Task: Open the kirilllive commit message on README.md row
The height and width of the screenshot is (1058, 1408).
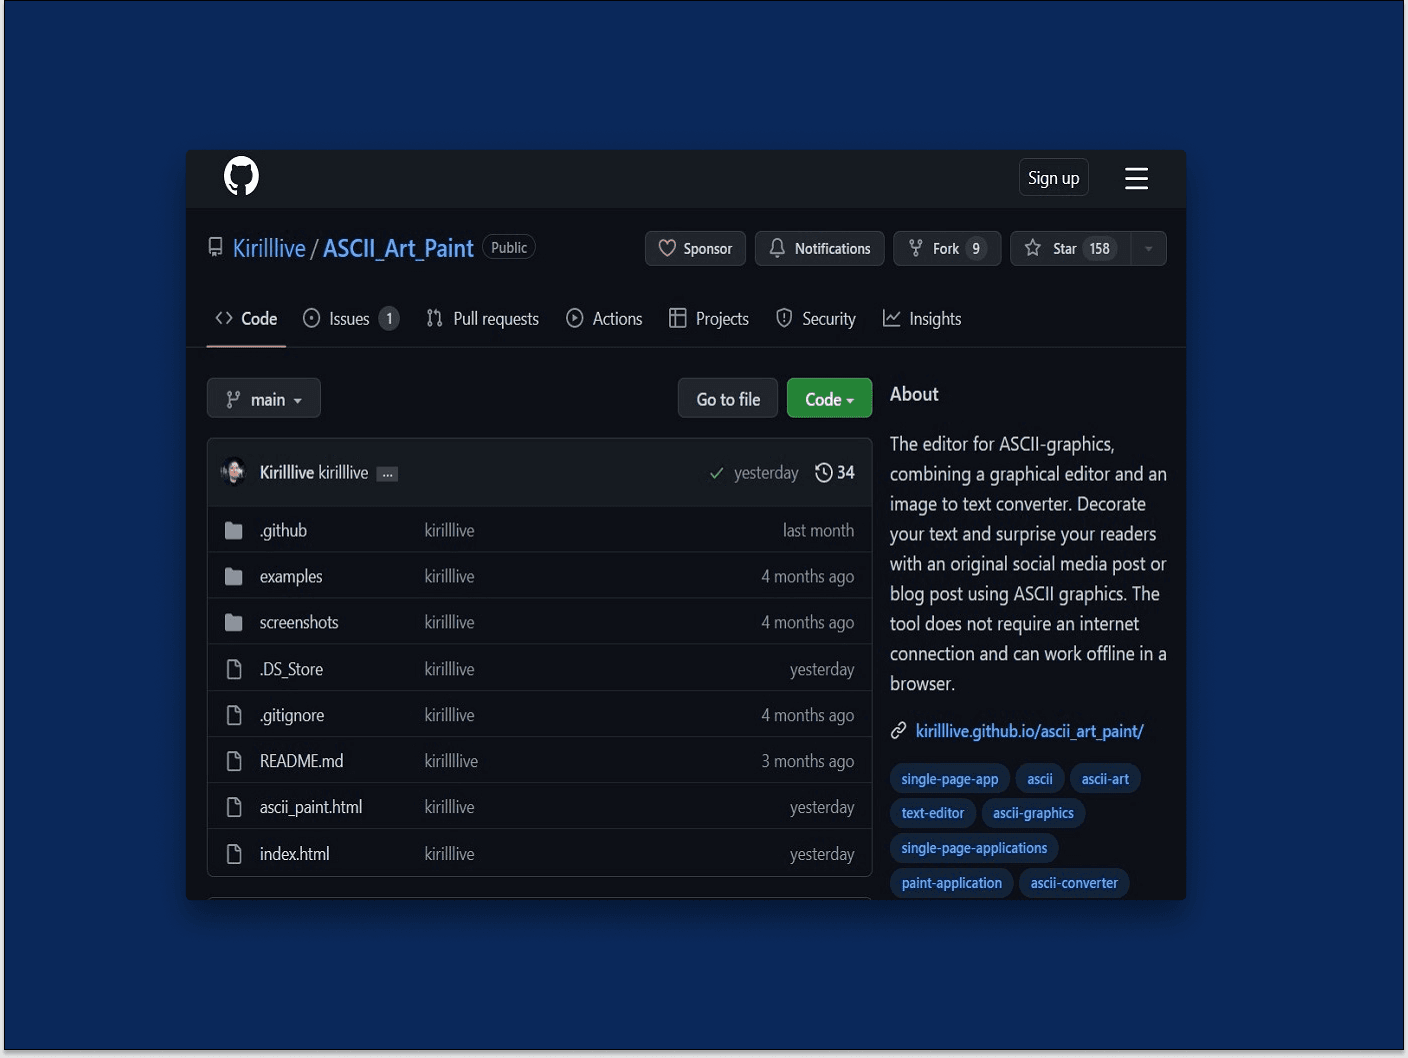Action: [451, 761]
